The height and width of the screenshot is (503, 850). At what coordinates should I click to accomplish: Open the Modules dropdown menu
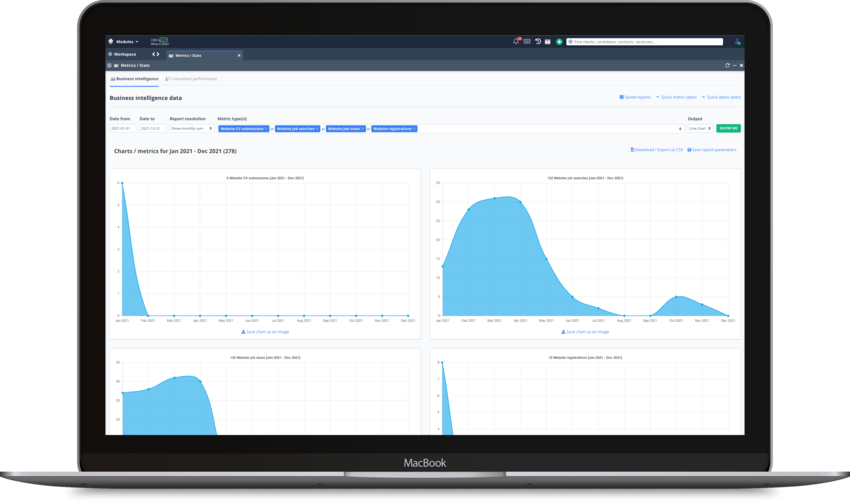(x=127, y=42)
